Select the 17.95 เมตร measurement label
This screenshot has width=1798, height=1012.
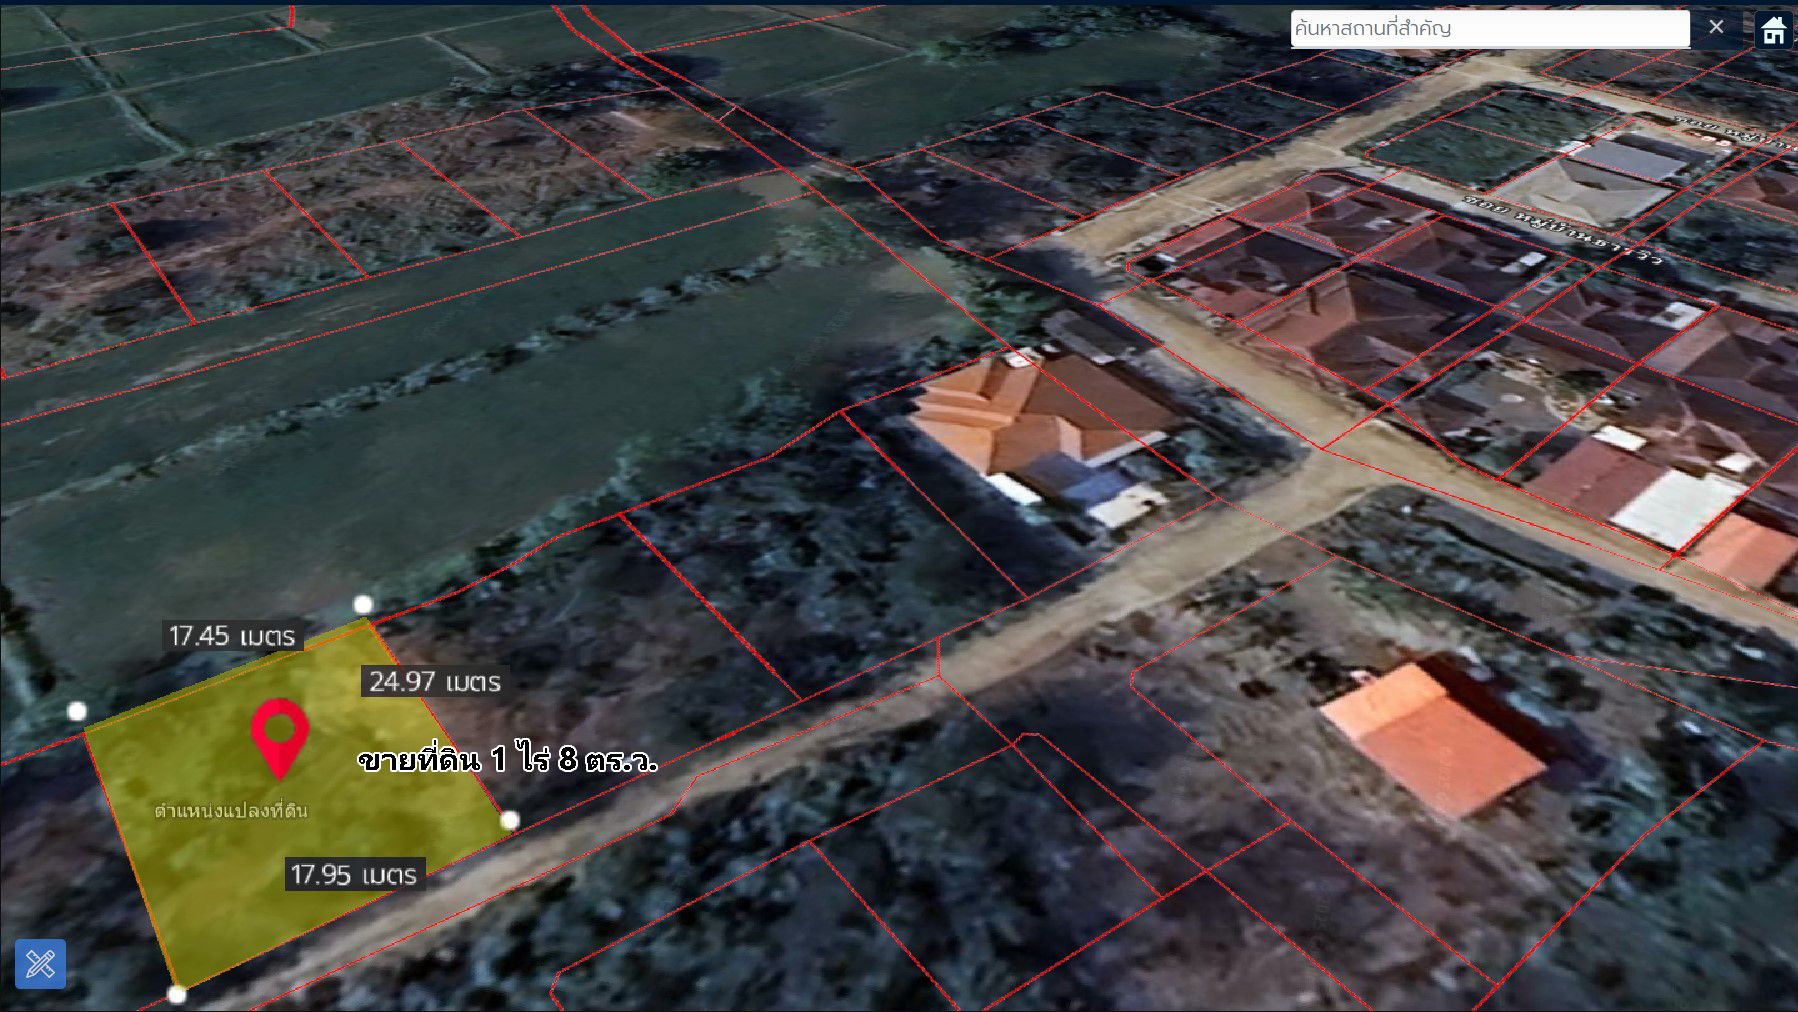pos(355,874)
